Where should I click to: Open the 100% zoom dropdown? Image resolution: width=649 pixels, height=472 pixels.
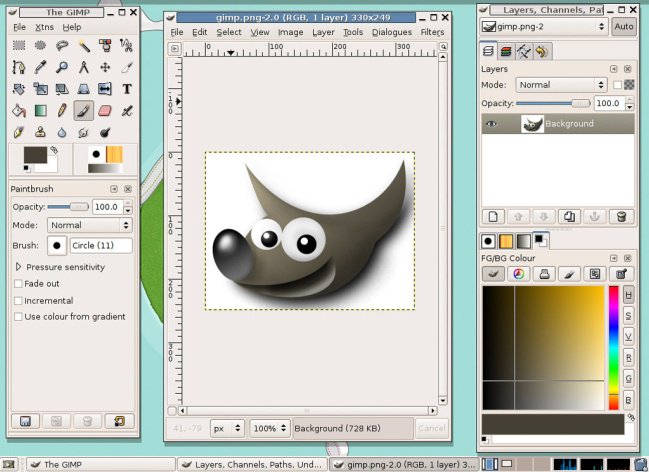[x=269, y=428]
